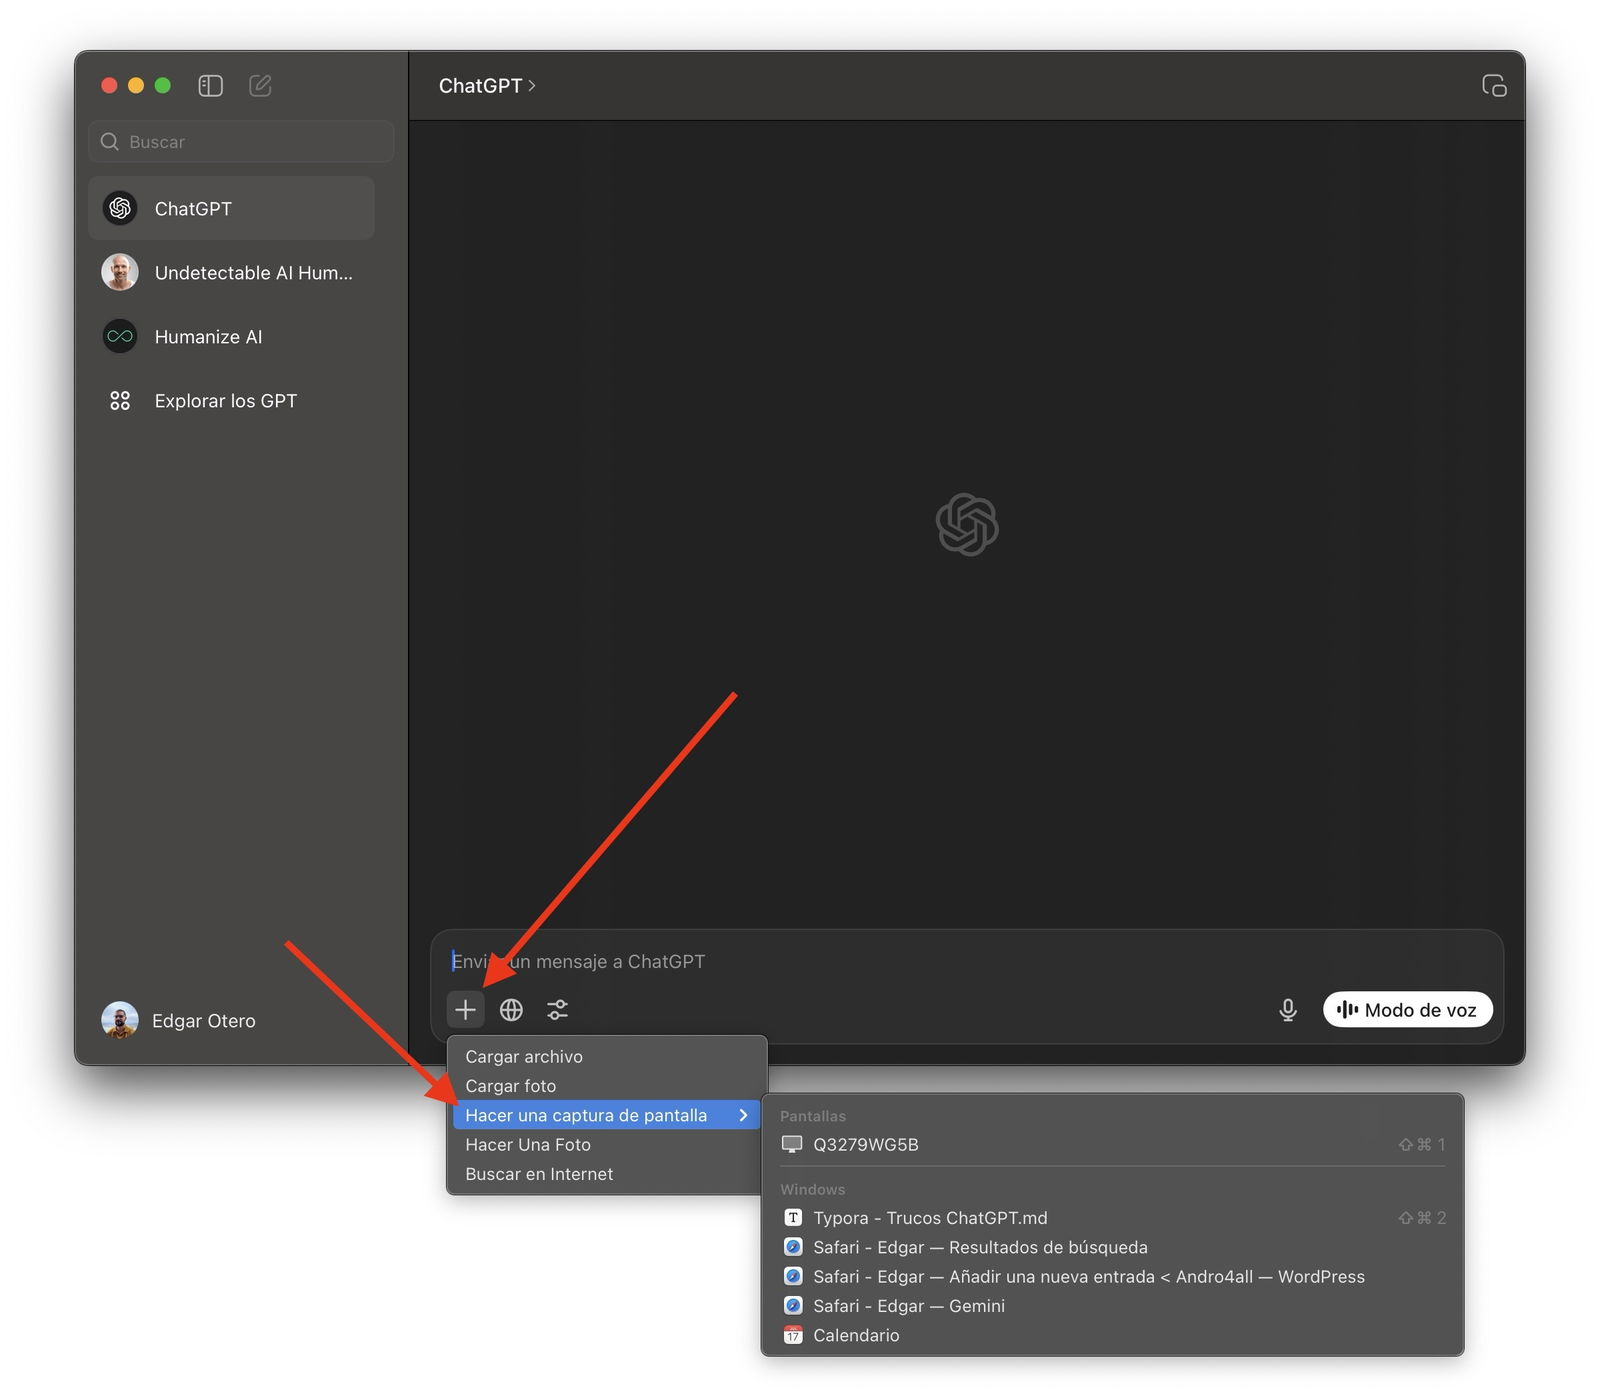Capture Typora - Trucos ChatGPT.md window
Image resolution: width=1600 pixels, height=1392 pixels.
1112,1218
